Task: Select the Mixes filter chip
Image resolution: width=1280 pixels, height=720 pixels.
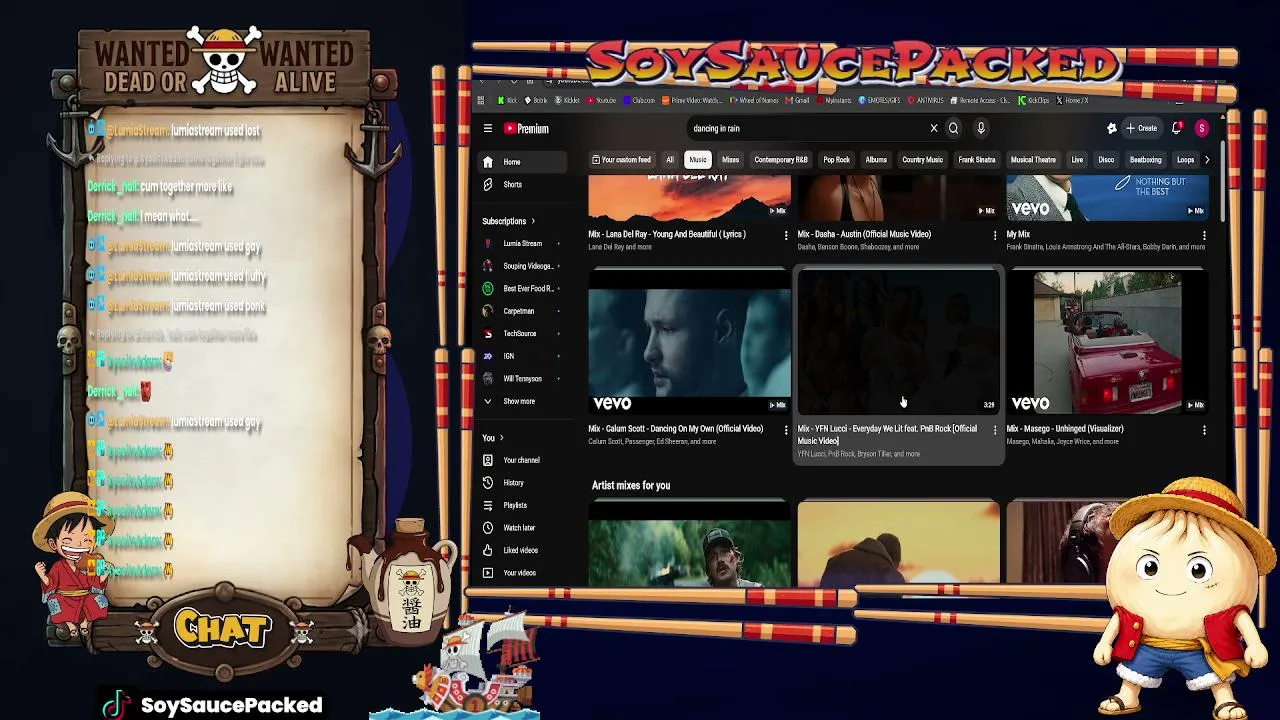Action: pyautogui.click(x=731, y=160)
